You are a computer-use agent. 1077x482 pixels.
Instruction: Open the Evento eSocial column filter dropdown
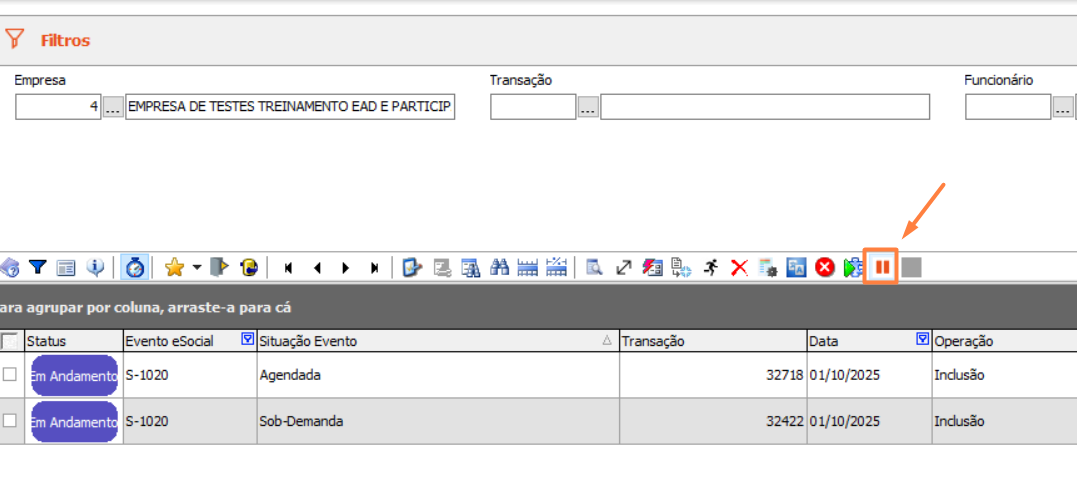247,340
